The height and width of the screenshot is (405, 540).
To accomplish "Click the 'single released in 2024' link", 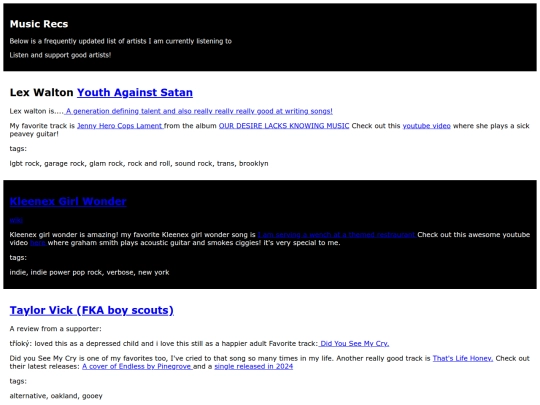I will click(x=253, y=366).
